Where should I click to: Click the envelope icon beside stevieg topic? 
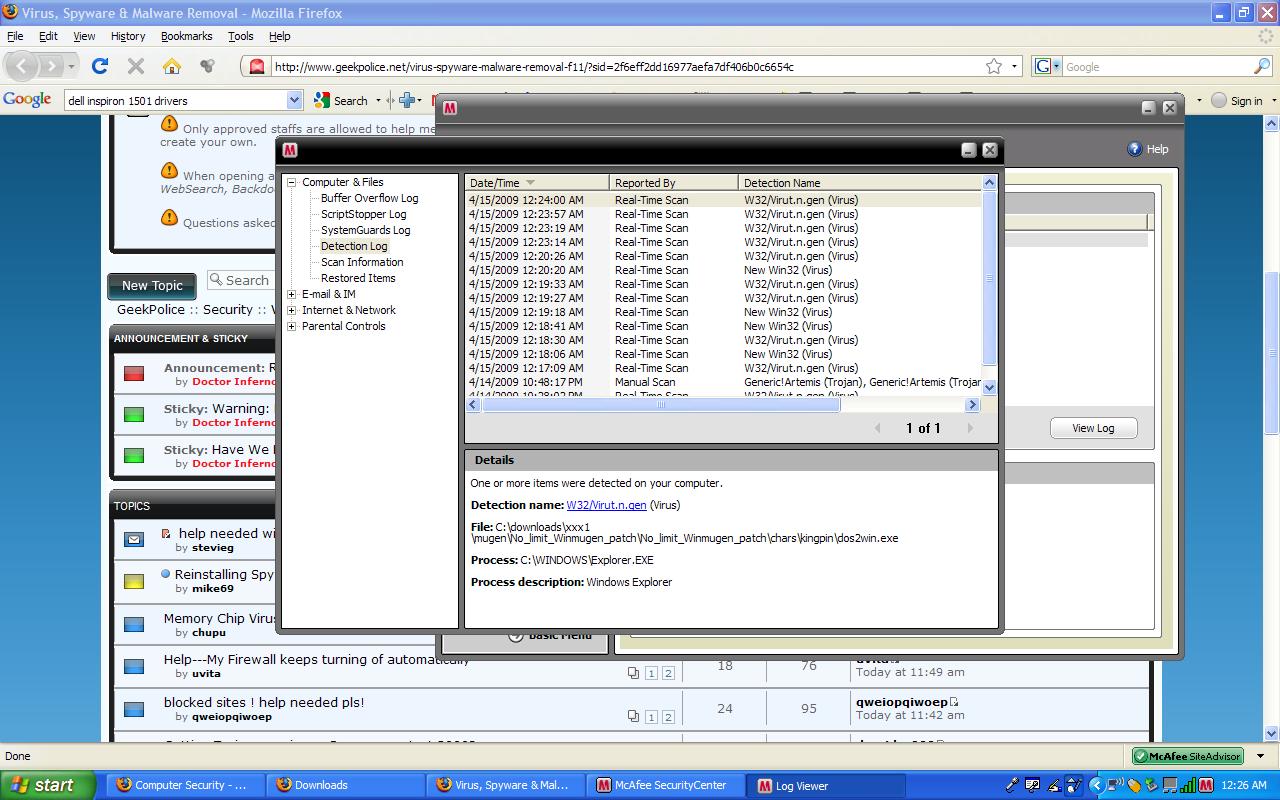(134, 540)
